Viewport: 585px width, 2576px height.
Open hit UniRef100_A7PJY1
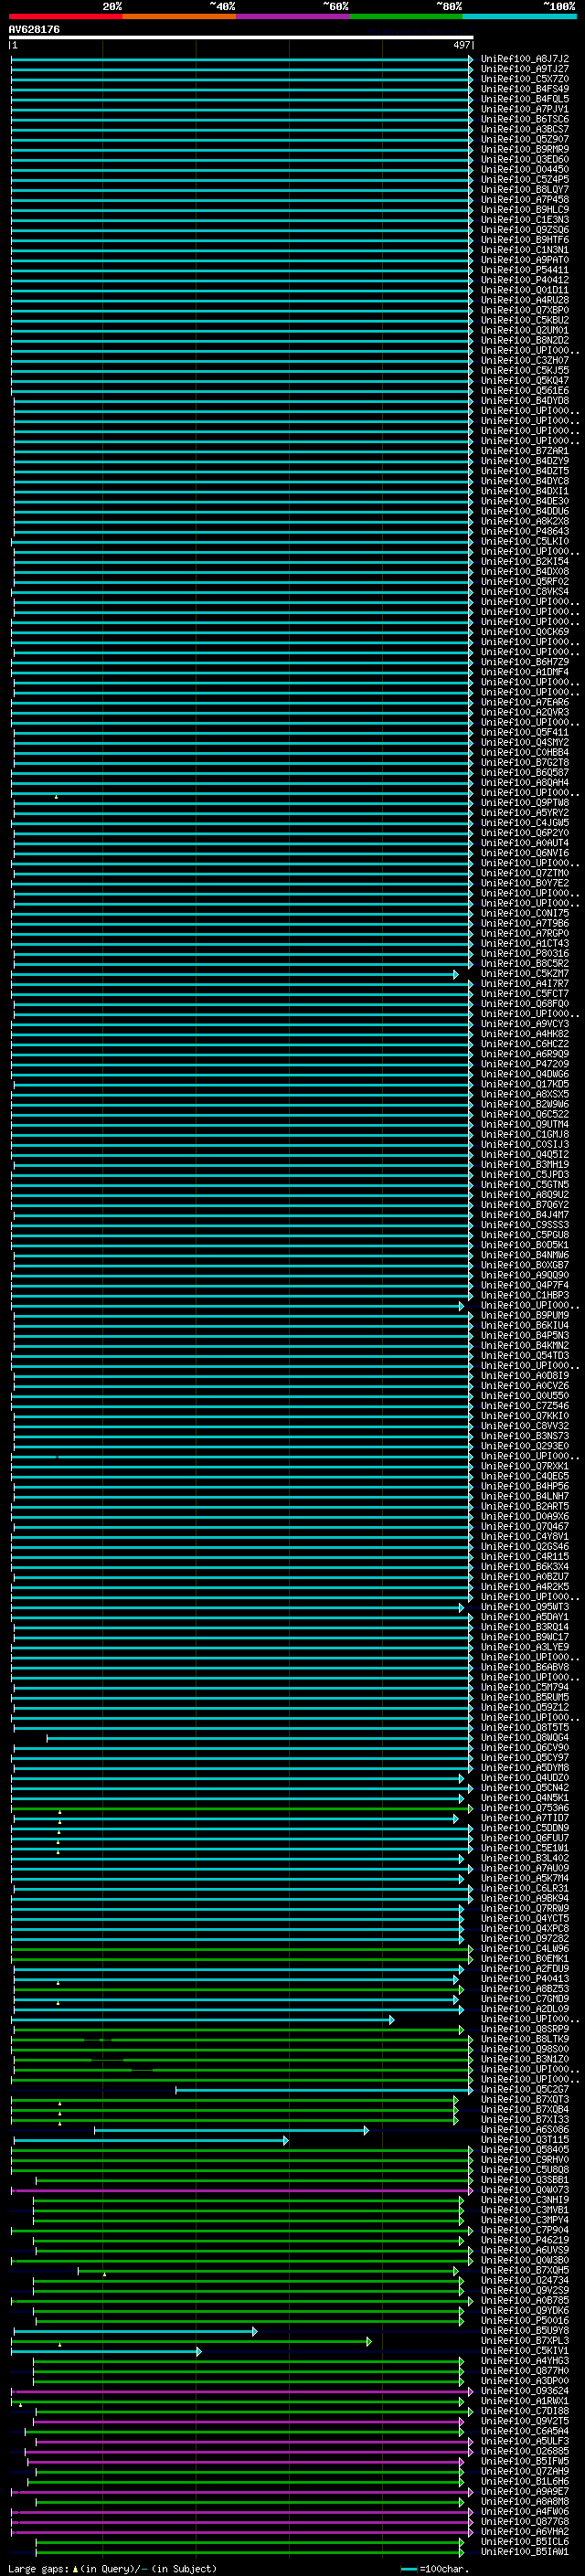pyautogui.click(x=524, y=109)
